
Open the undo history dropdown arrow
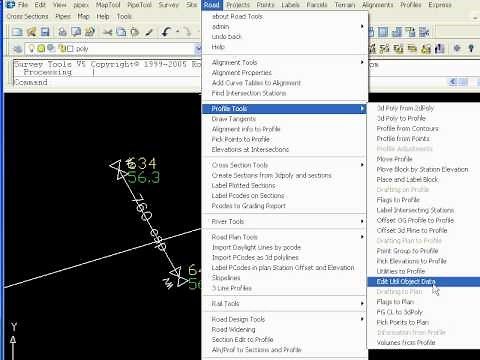pos(178,32)
